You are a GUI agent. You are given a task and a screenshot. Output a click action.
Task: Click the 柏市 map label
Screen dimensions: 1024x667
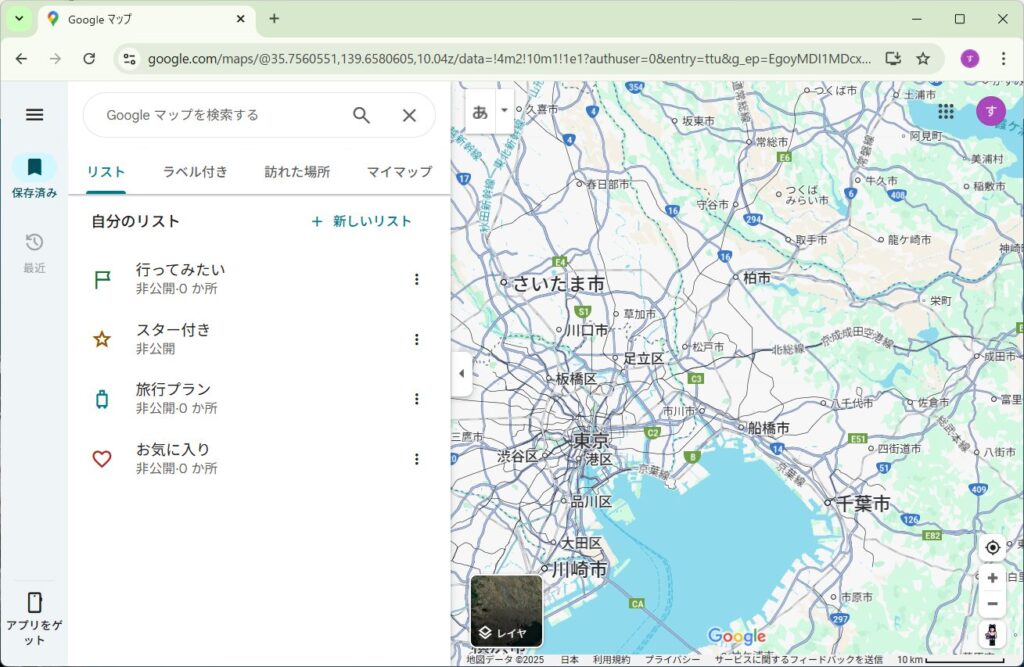point(757,278)
